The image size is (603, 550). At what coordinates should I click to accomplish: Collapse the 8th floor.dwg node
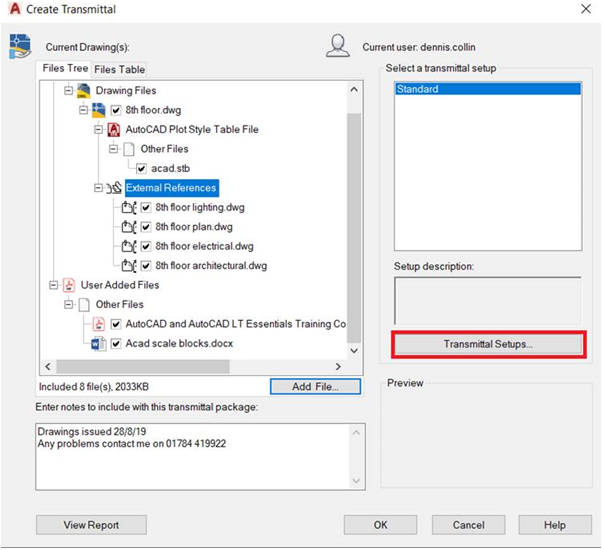(83, 110)
